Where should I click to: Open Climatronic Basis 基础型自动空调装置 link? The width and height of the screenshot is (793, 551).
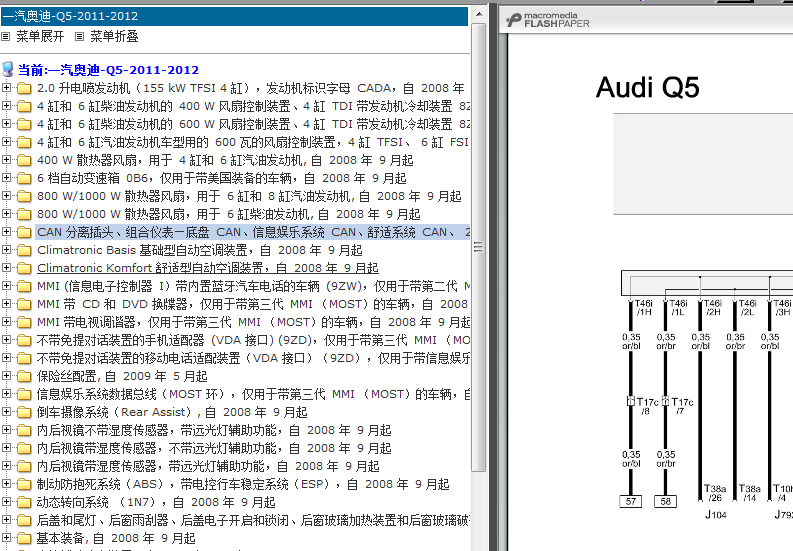click(200, 250)
